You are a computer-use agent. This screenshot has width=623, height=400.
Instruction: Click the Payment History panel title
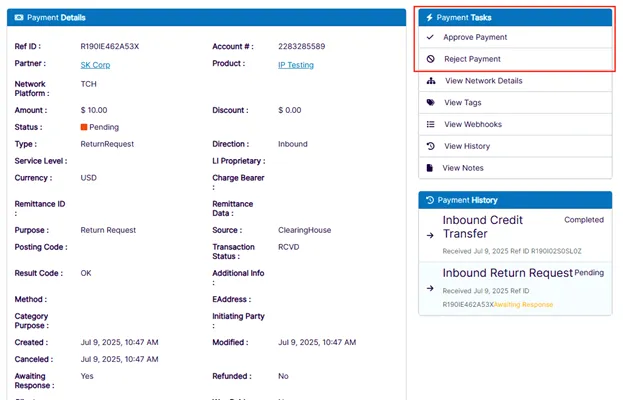point(467,200)
